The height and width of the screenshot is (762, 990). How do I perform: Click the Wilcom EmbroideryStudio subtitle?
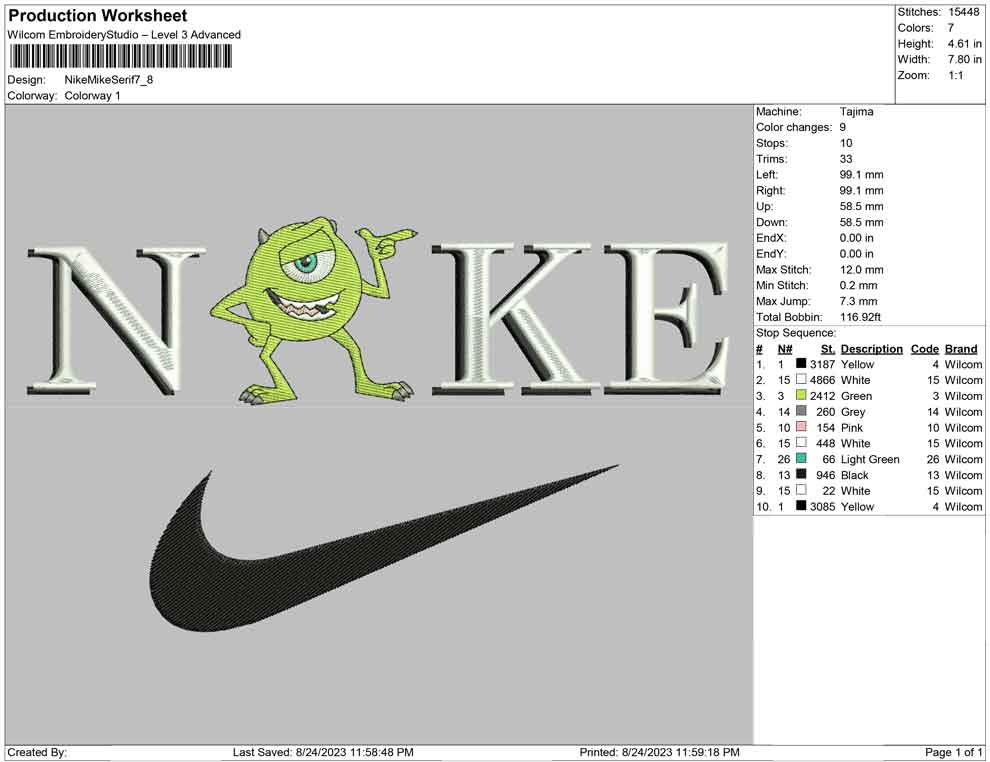124,35
